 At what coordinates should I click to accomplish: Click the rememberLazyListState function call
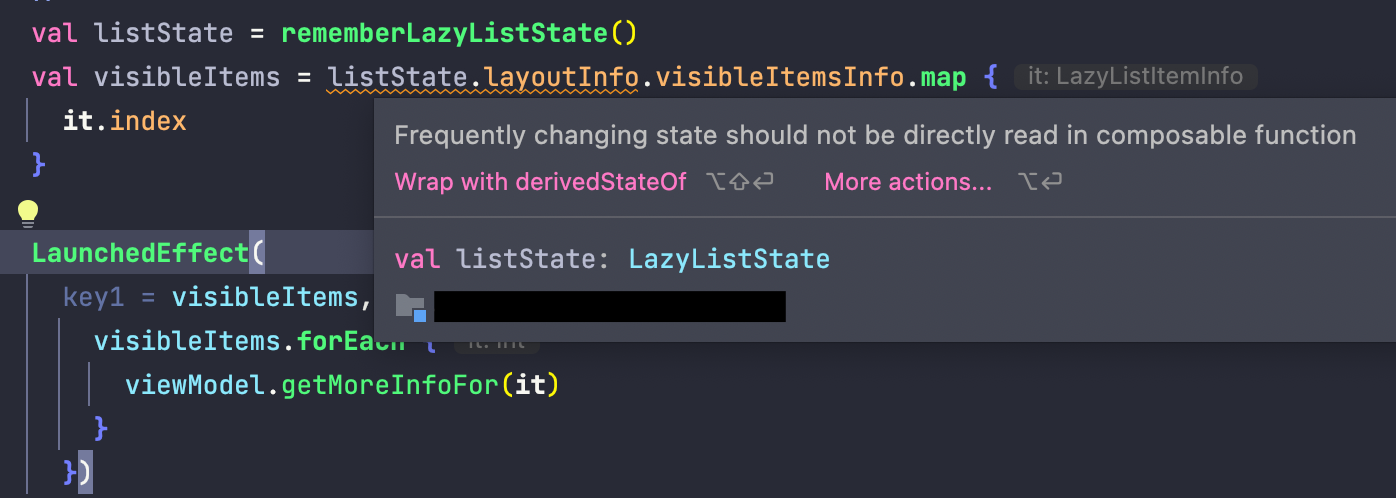pos(445,33)
